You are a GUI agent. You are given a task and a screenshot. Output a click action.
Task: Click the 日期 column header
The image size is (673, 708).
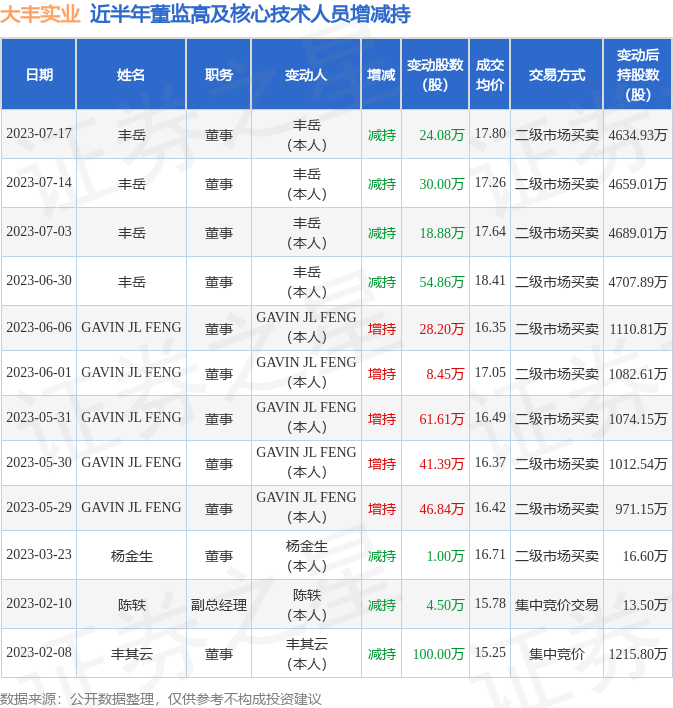coord(39,75)
